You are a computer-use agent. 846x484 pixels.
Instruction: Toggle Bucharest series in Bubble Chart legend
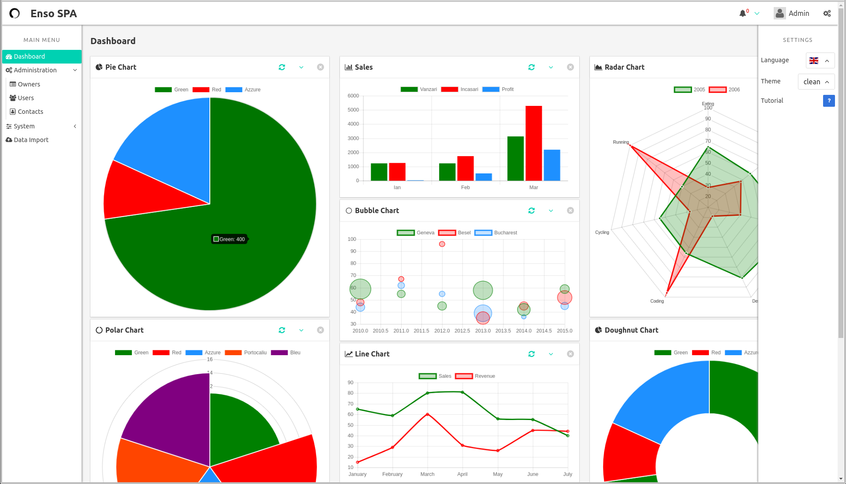click(x=496, y=233)
